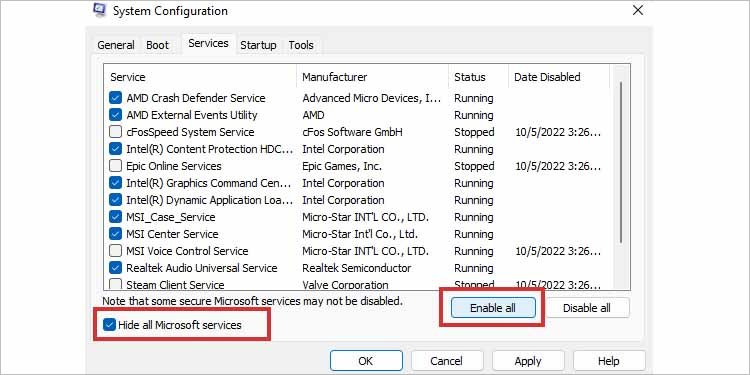Uncheck MSI Center Service
Screen dimensions: 750x375
click(x=115, y=234)
